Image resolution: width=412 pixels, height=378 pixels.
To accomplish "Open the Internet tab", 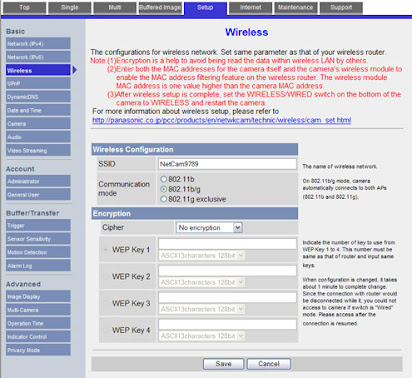I will (250, 8).
